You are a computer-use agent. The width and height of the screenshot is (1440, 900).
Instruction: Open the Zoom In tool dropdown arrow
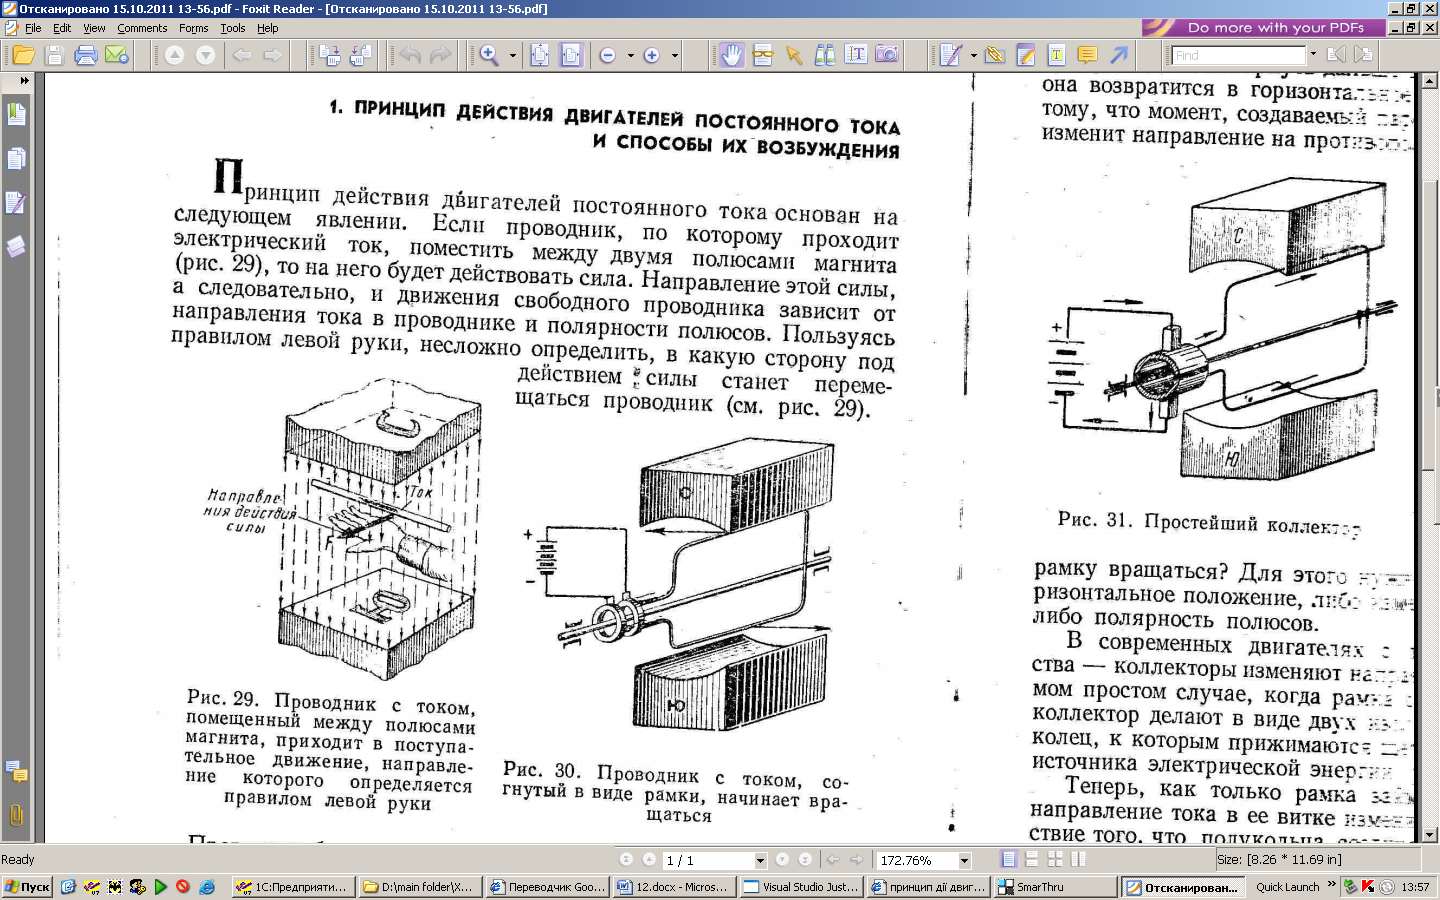[513, 55]
